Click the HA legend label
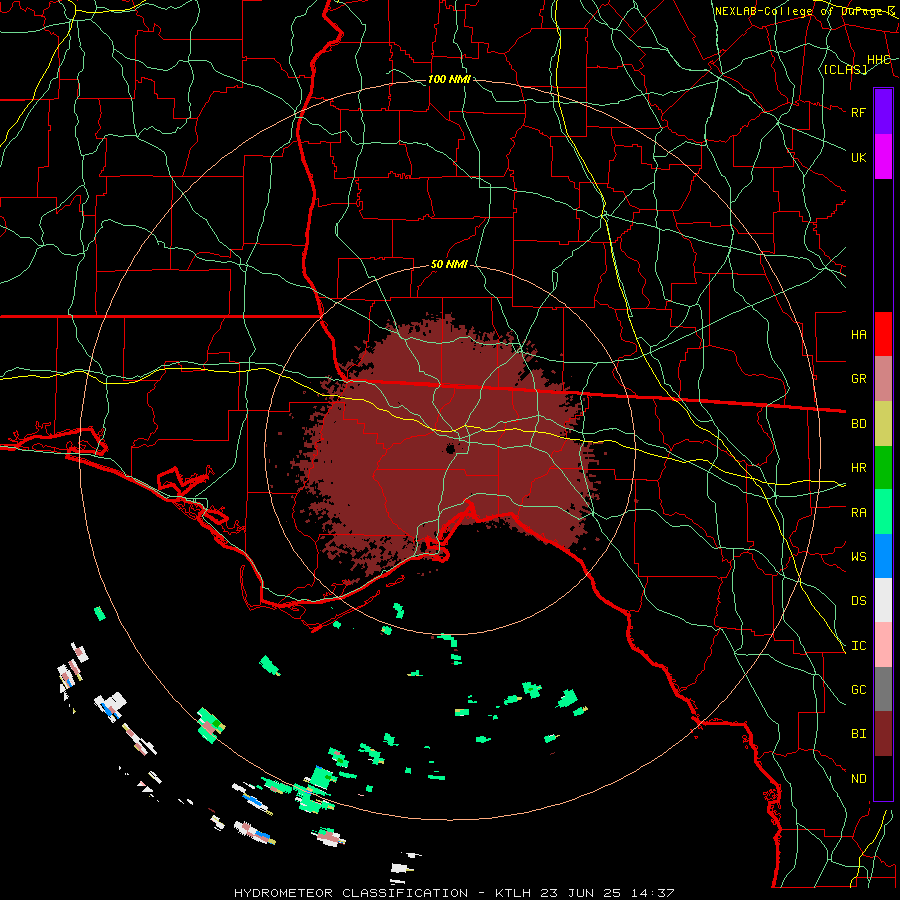Screen dimensions: 900x900 point(859,334)
